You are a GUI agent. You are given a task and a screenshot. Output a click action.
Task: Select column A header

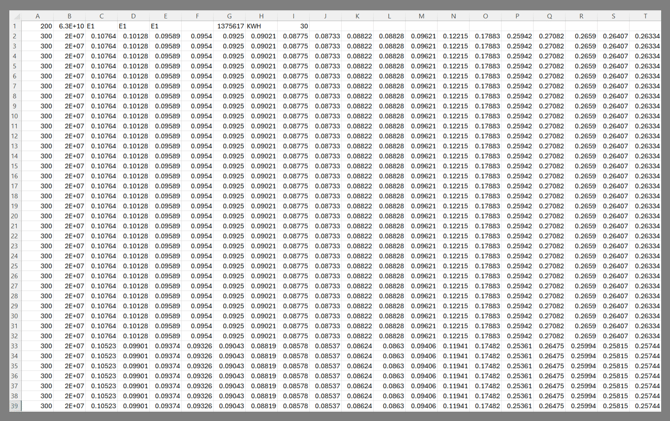coord(38,16)
